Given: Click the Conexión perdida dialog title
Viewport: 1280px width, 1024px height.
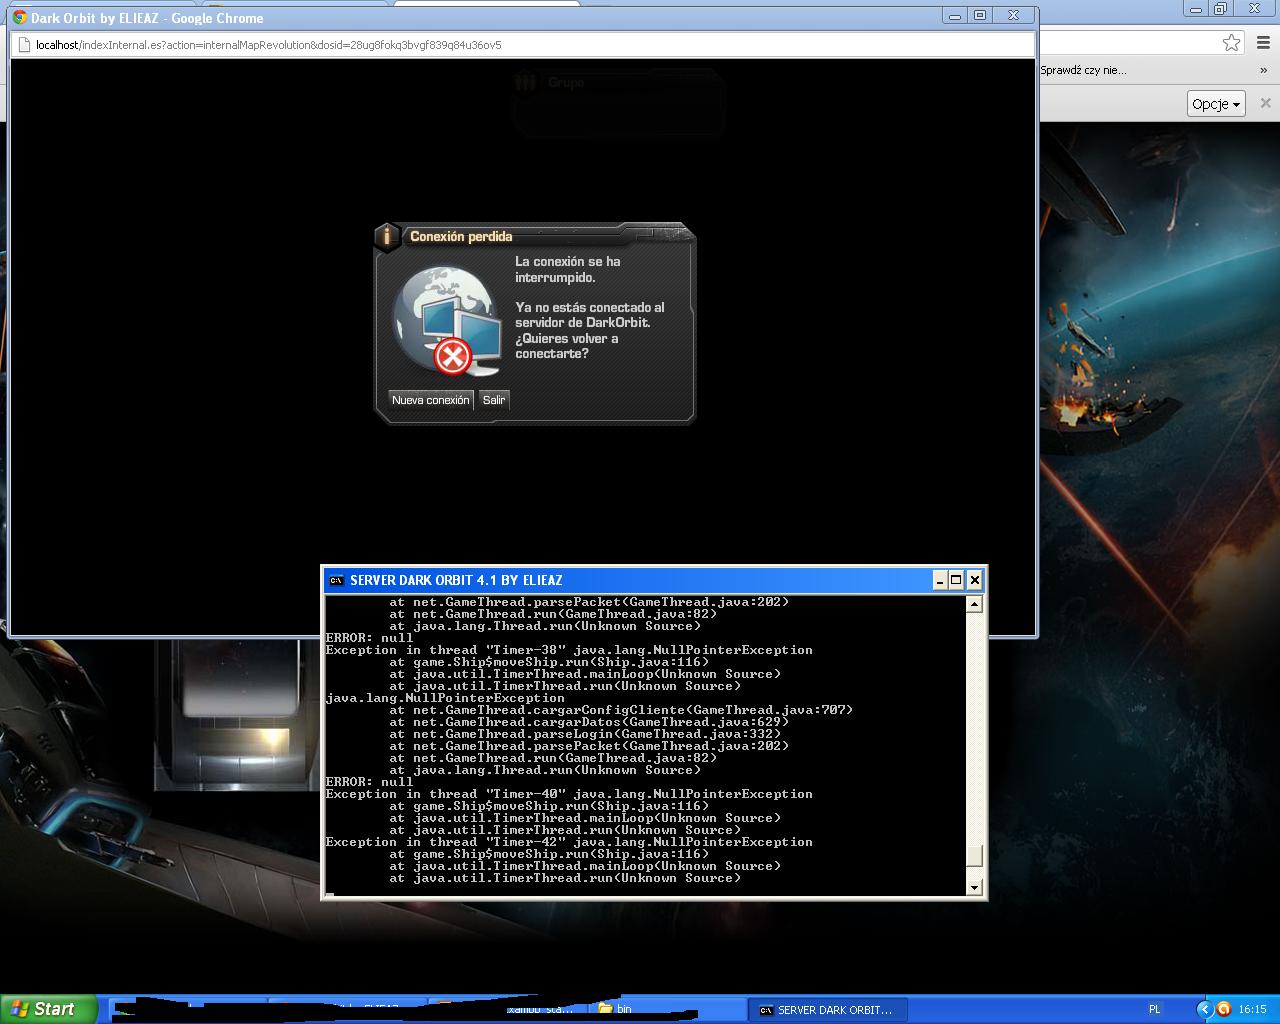Looking at the screenshot, I should [461, 237].
